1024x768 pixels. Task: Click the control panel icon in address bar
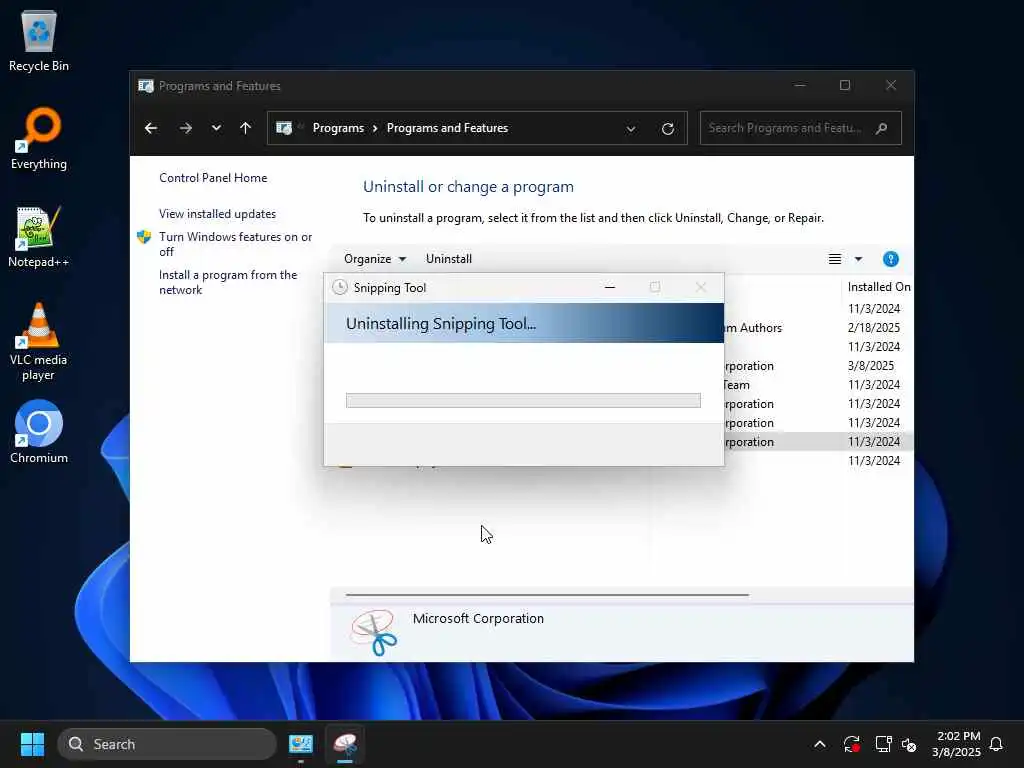pos(284,128)
